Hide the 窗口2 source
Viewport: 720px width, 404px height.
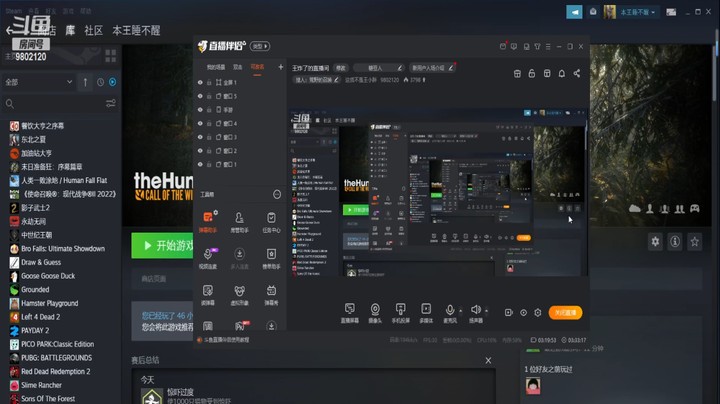[x=200, y=151]
